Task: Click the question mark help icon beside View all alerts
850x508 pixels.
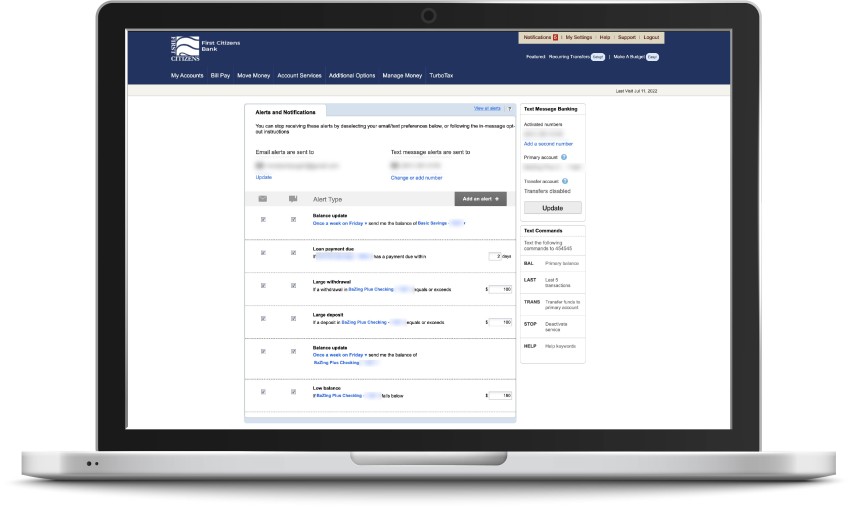Action: pos(509,108)
